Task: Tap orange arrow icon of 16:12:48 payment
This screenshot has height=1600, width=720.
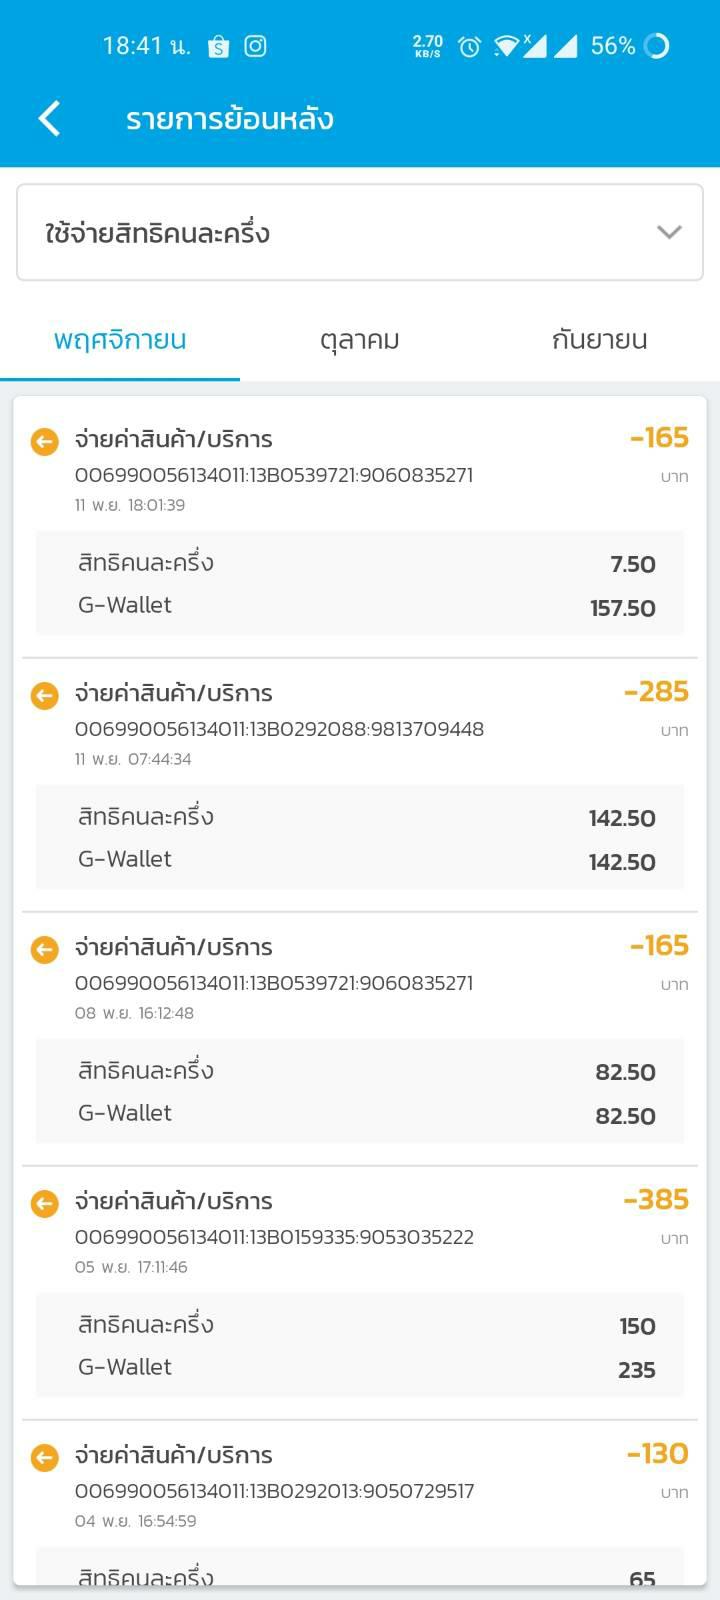Action: pyautogui.click(x=45, y=949)
